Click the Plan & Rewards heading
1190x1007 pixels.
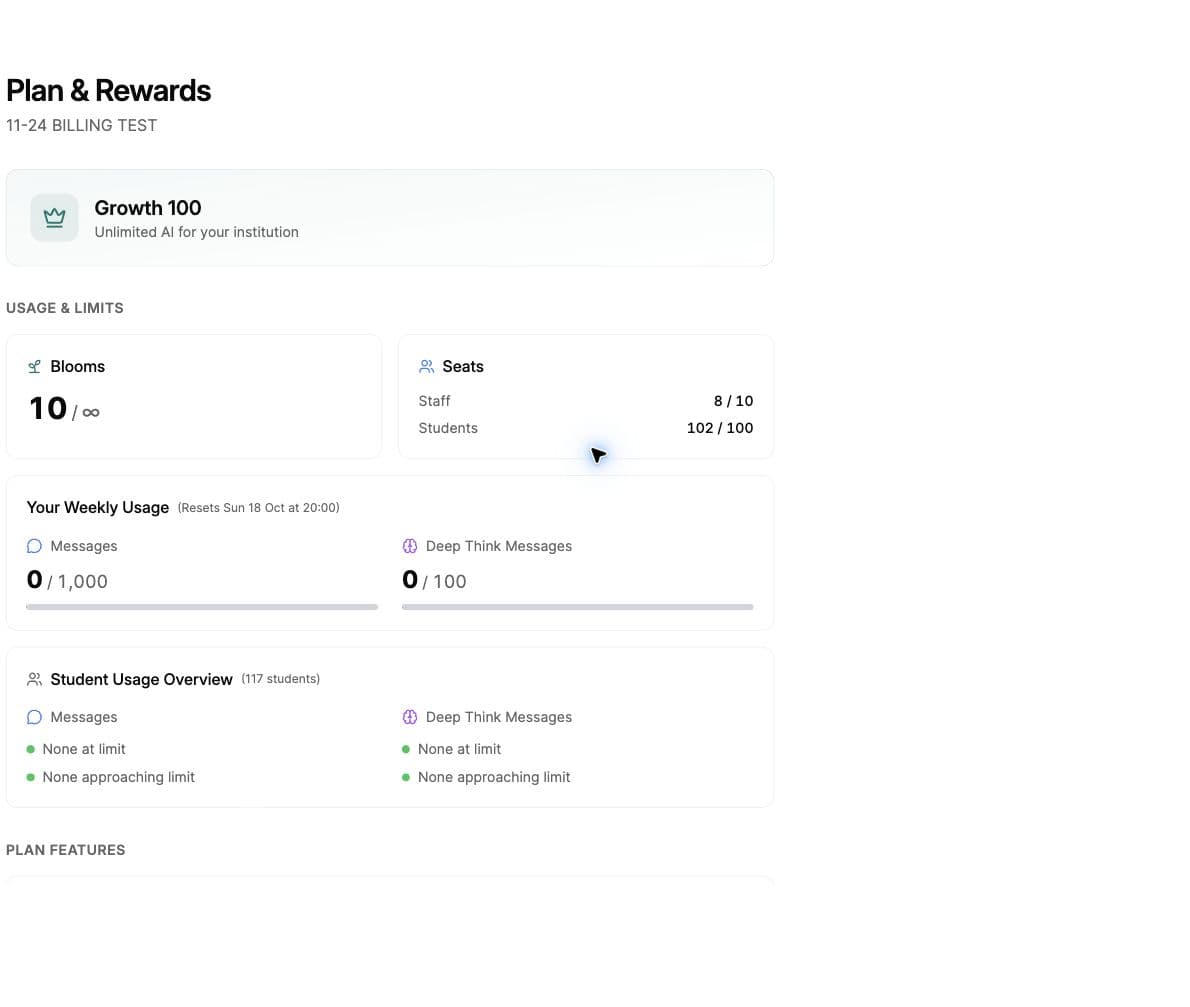click(x=109, y=90)
